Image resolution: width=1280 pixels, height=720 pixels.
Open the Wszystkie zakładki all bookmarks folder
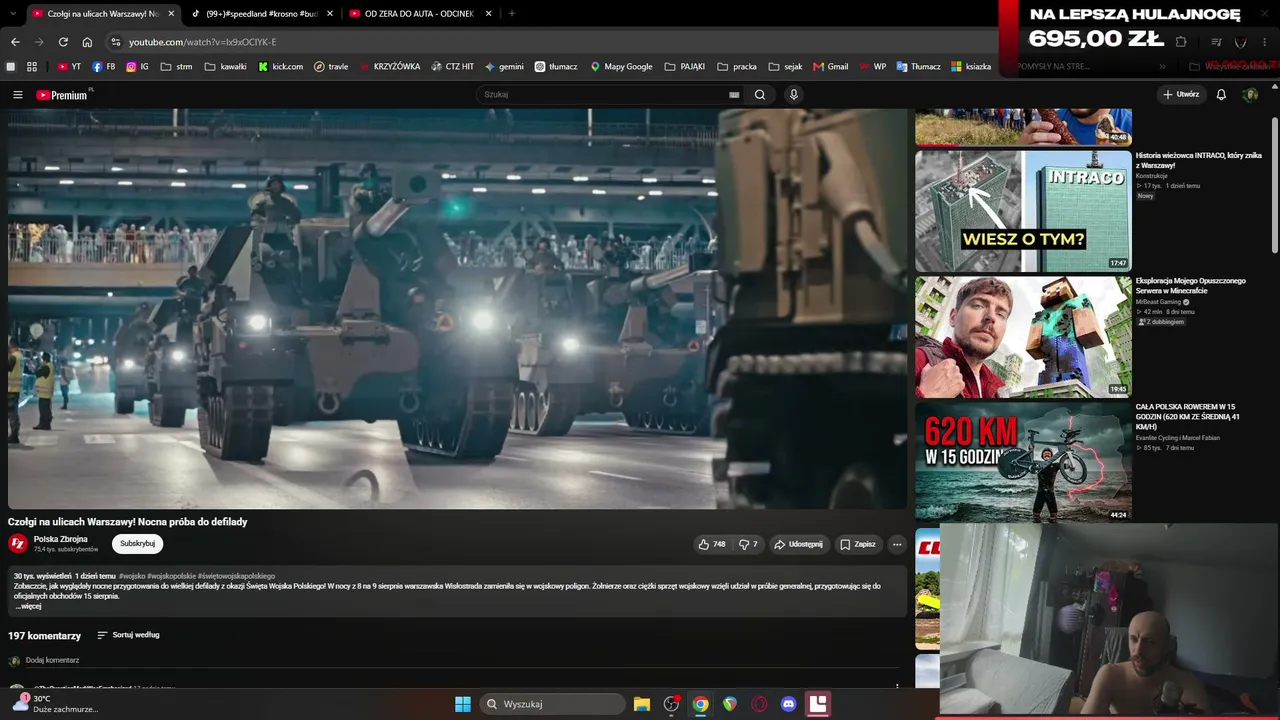[x=1232, y=67]
